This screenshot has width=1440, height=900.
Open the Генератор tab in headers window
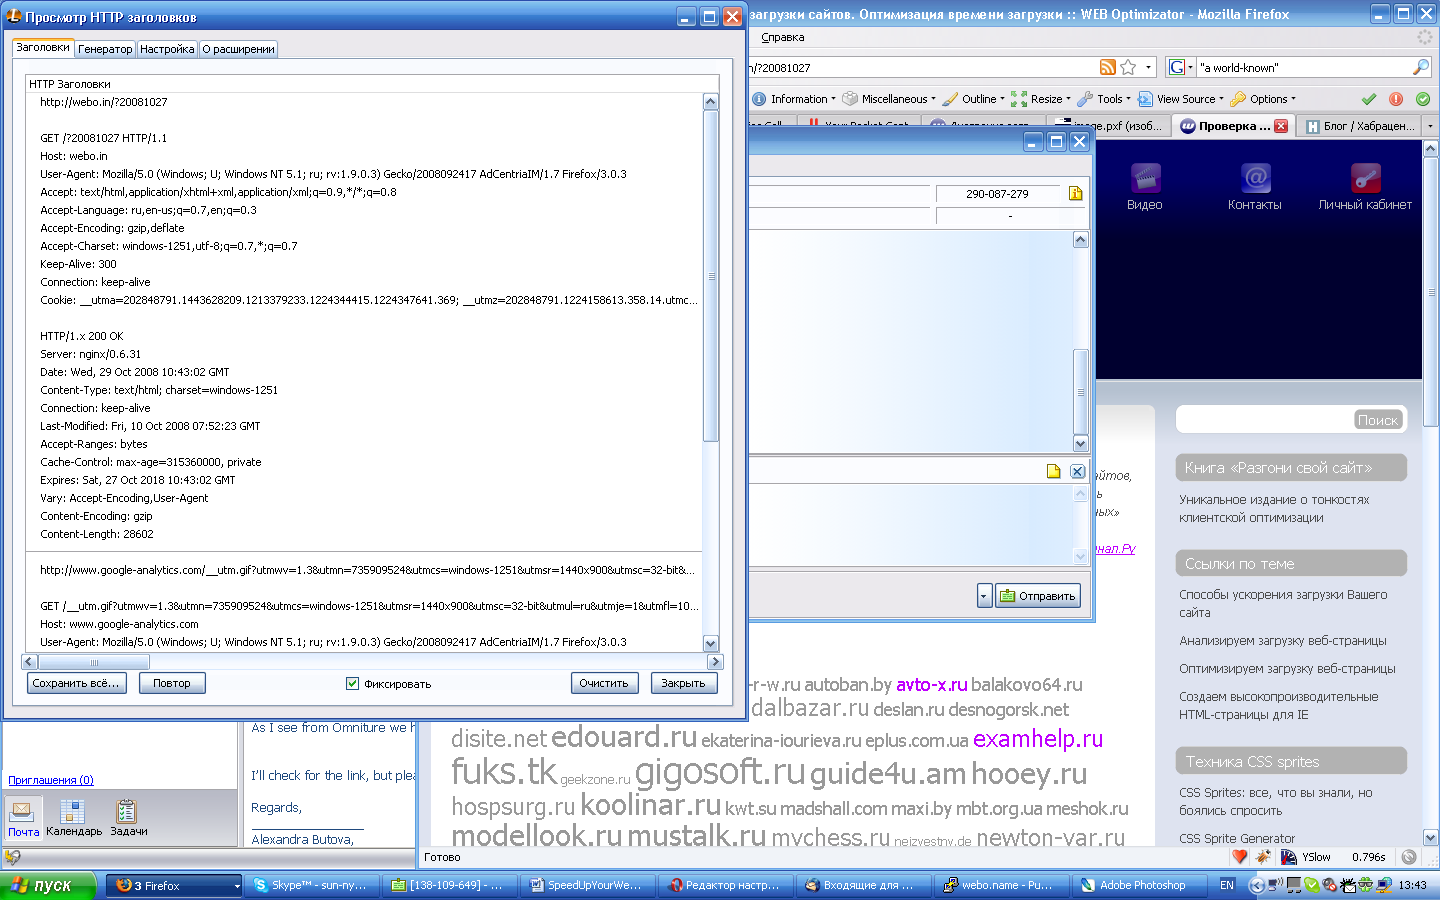click(105, 49)
